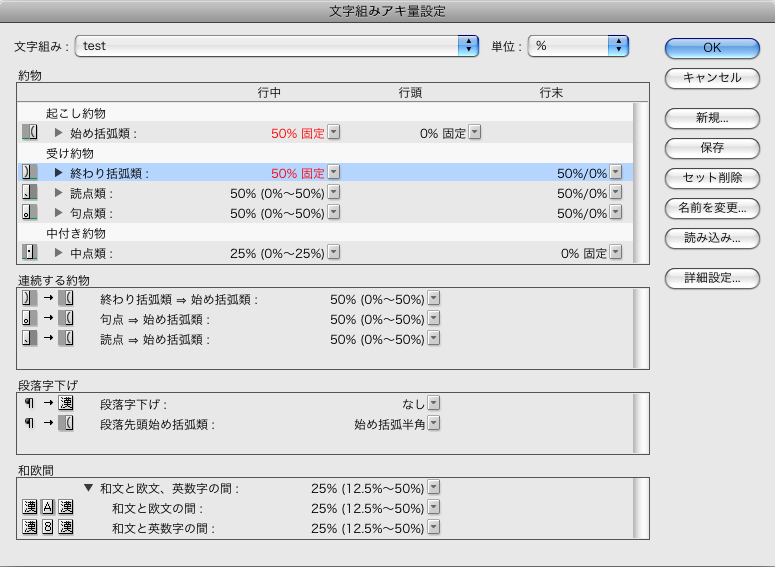
Task: Click the pilcrow icon in 段落字下げ row
Action: (29, 403)
